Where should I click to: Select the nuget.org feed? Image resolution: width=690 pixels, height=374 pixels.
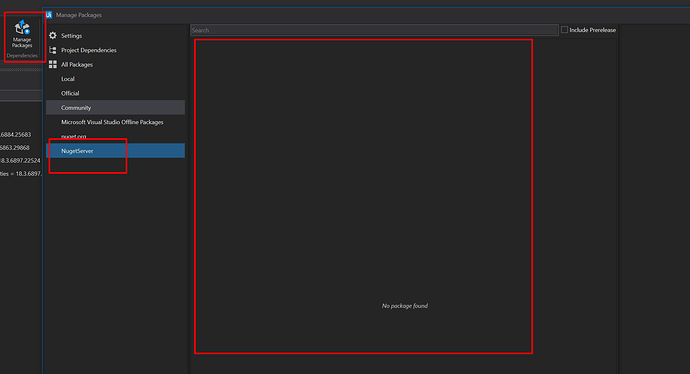coord(115,136)
